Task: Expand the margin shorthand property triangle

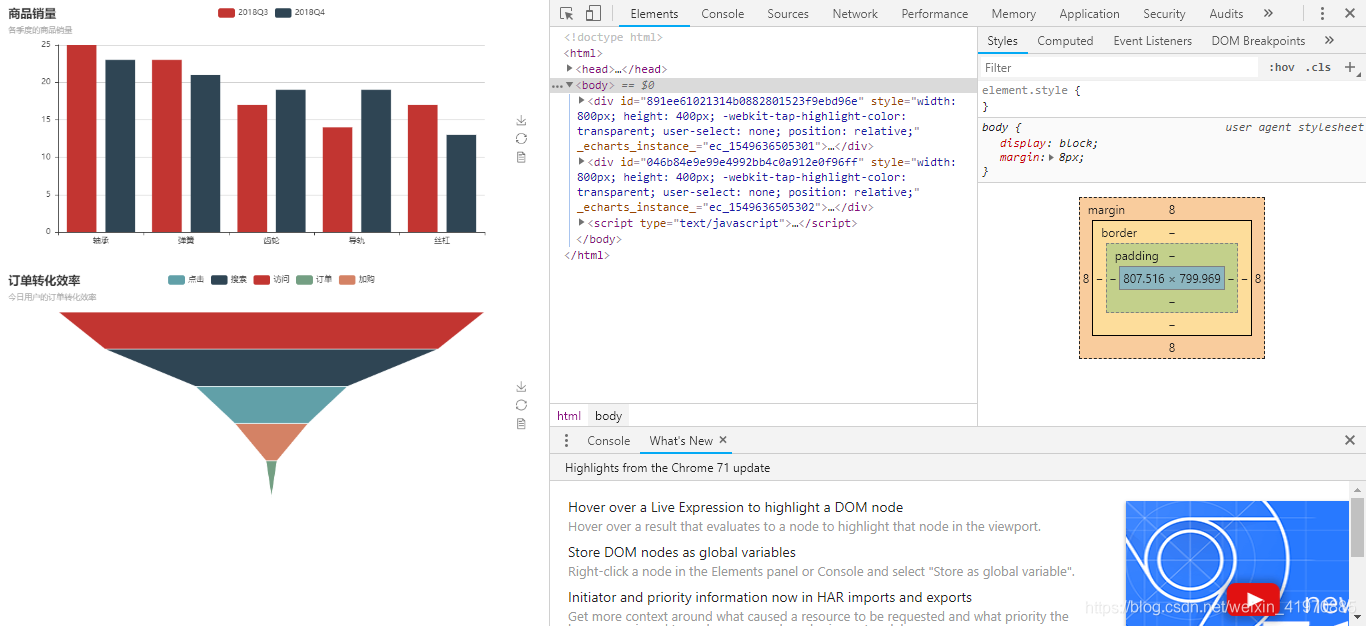Action: click(x=1051, y=157)
